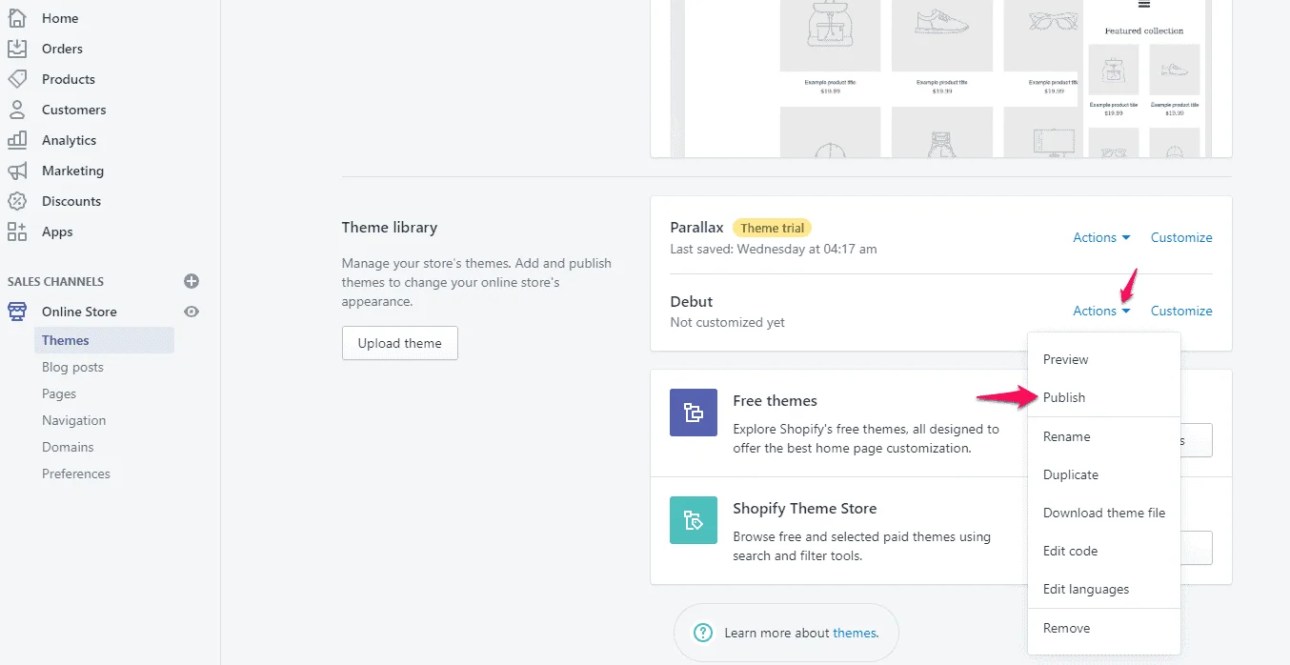The image size is (1290, 665).
Task: Click the help question mark icon
Action: [x=704, y=632]
